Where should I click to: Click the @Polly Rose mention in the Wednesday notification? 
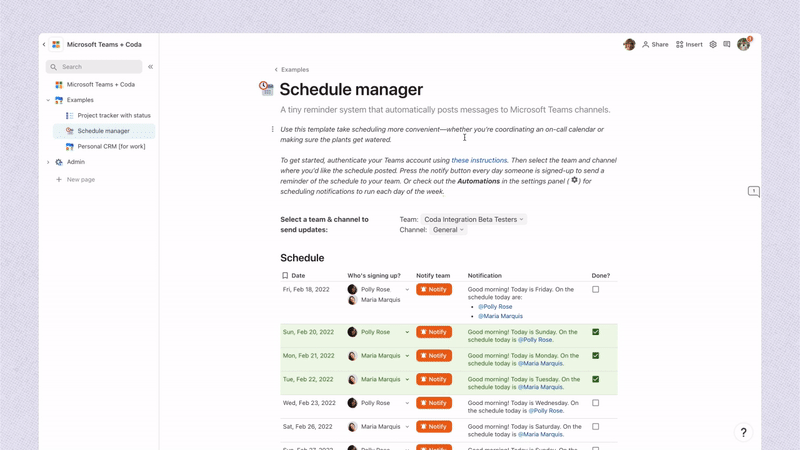(x=545, y=411)
